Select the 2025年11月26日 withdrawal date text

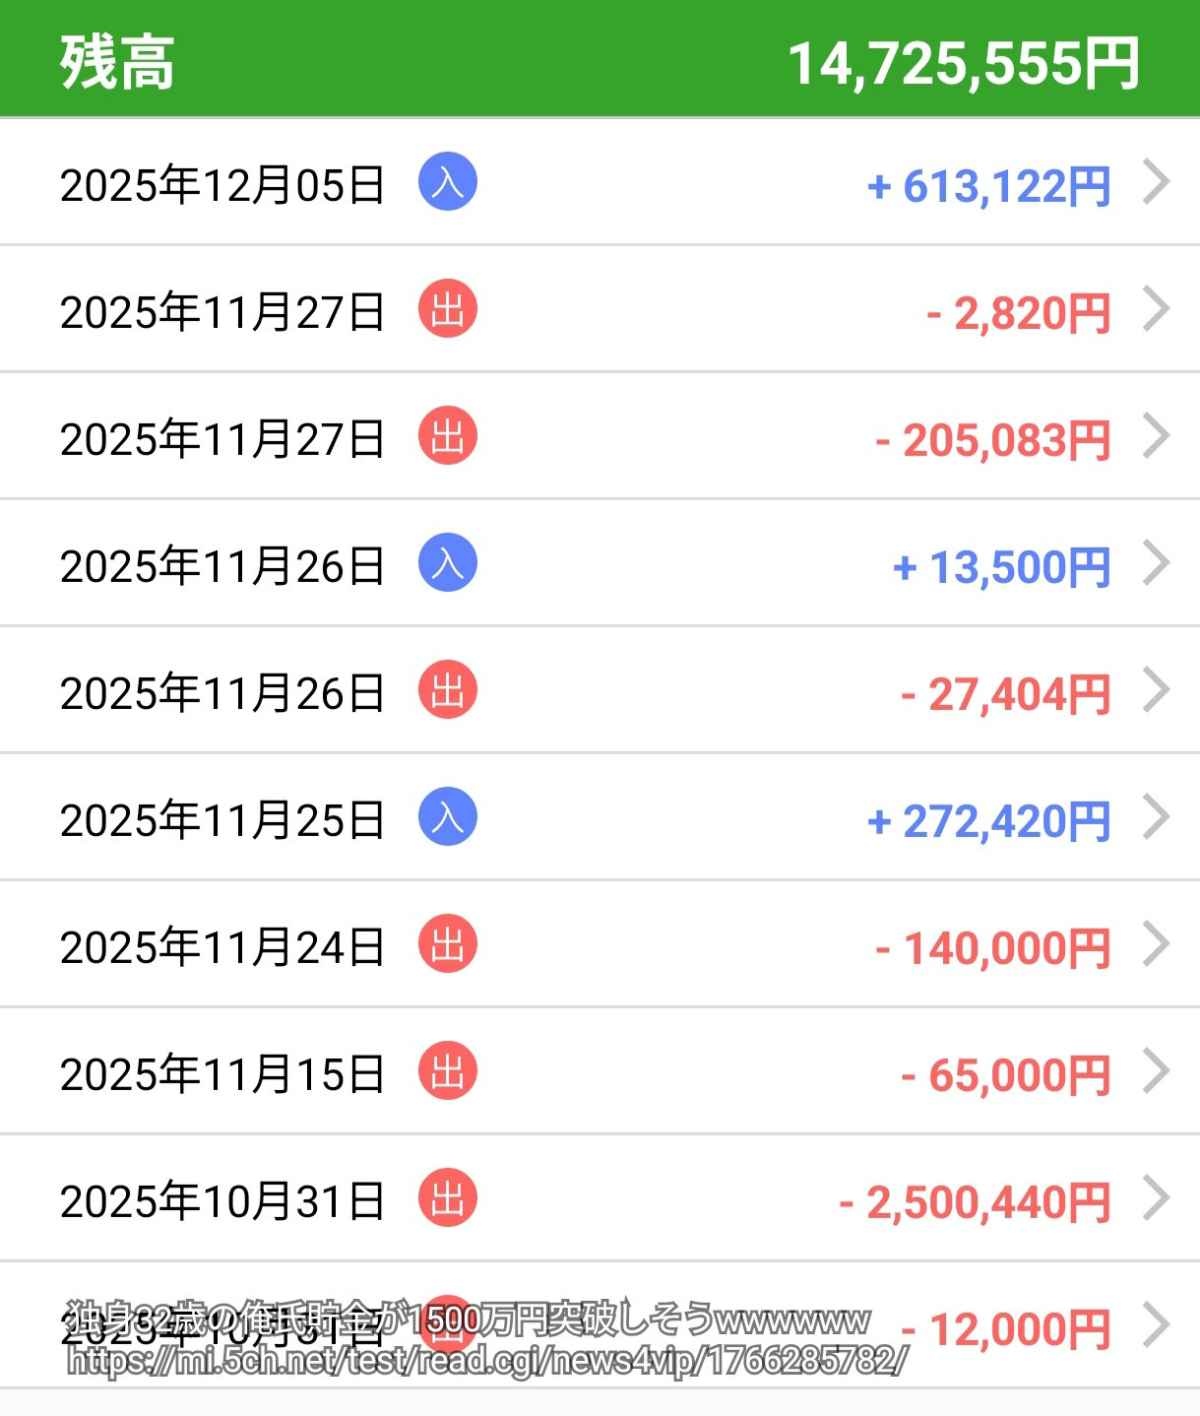tap(222, 693)
